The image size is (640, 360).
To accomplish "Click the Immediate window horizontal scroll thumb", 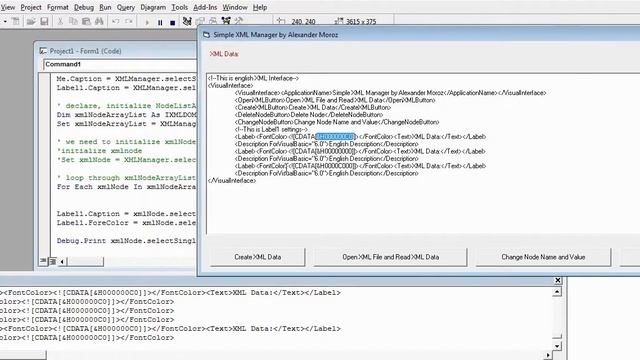I will tap(23, 356).
